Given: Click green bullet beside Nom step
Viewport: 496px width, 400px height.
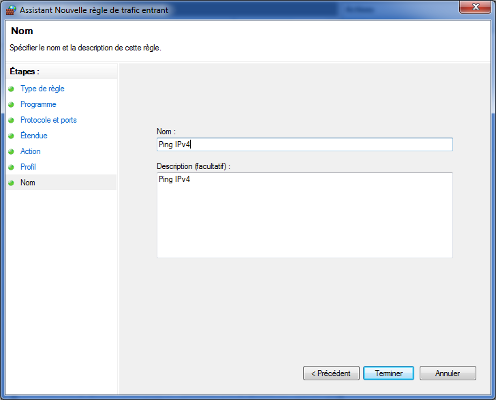Looking at the screenshot, I should 11,183.
